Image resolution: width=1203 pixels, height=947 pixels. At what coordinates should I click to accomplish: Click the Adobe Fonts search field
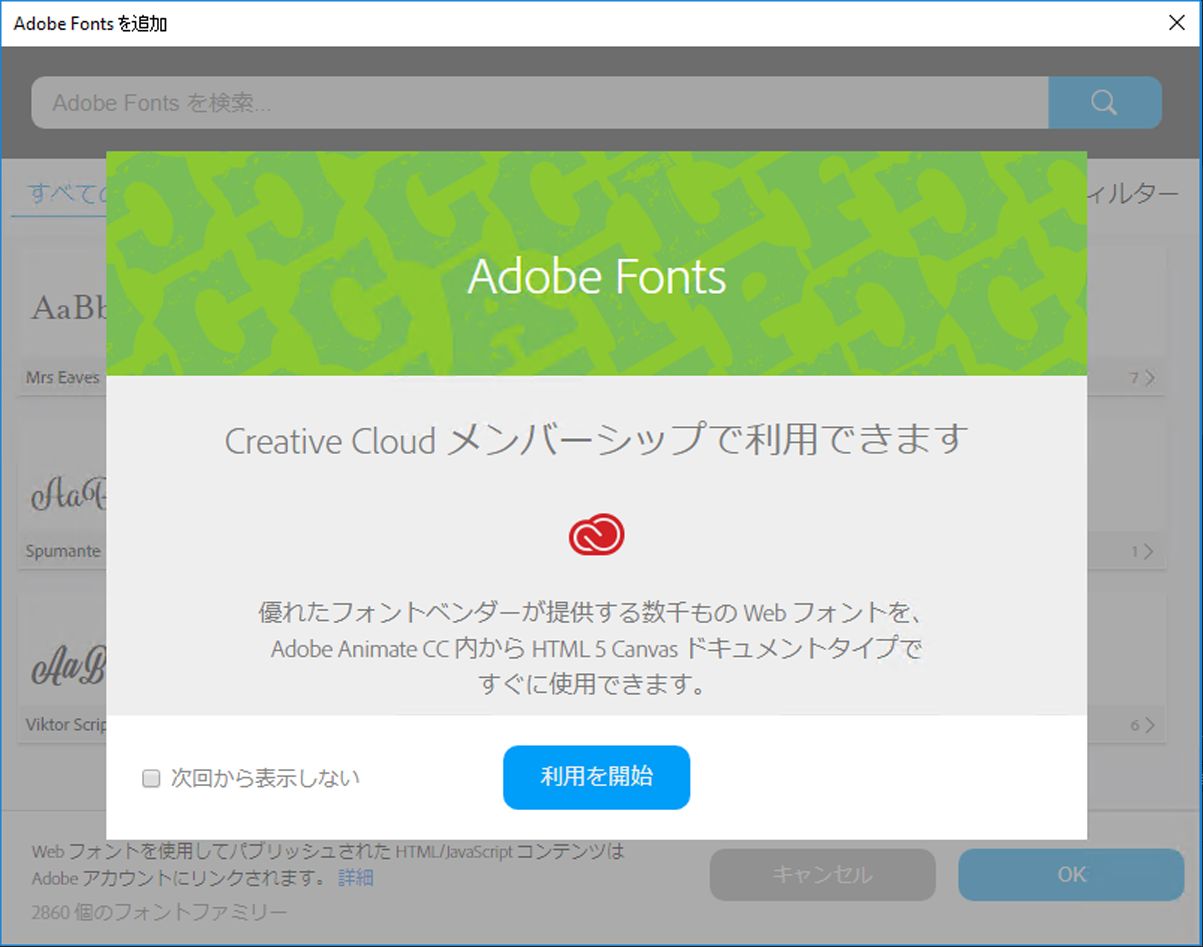[400, 102]
